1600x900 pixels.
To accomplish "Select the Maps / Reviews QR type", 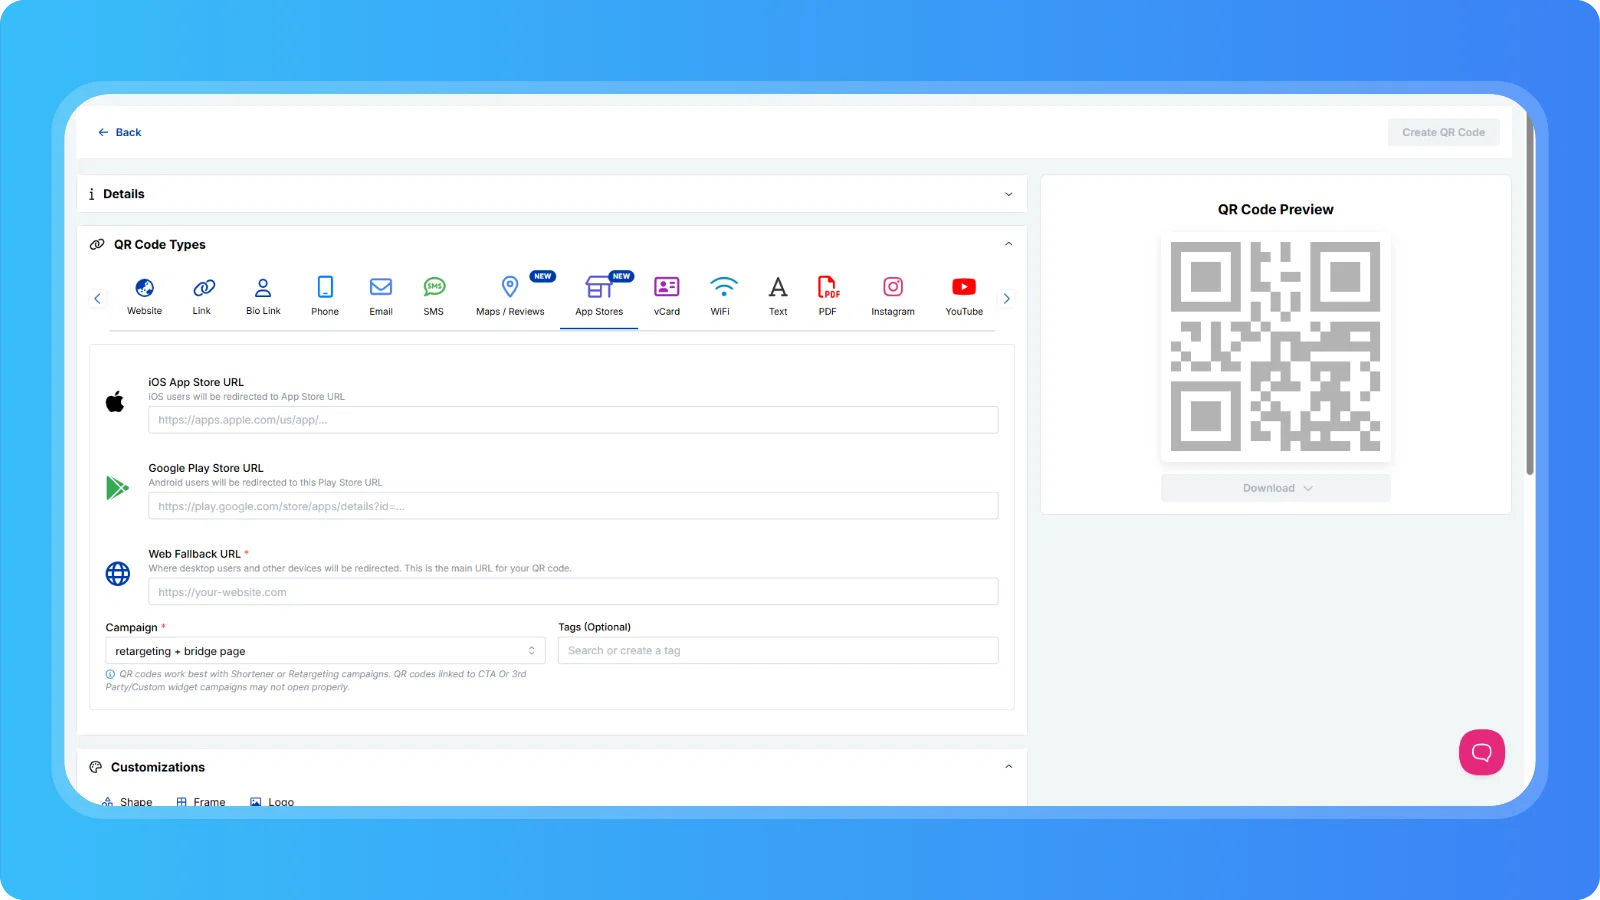I will (x=510, y=297).
